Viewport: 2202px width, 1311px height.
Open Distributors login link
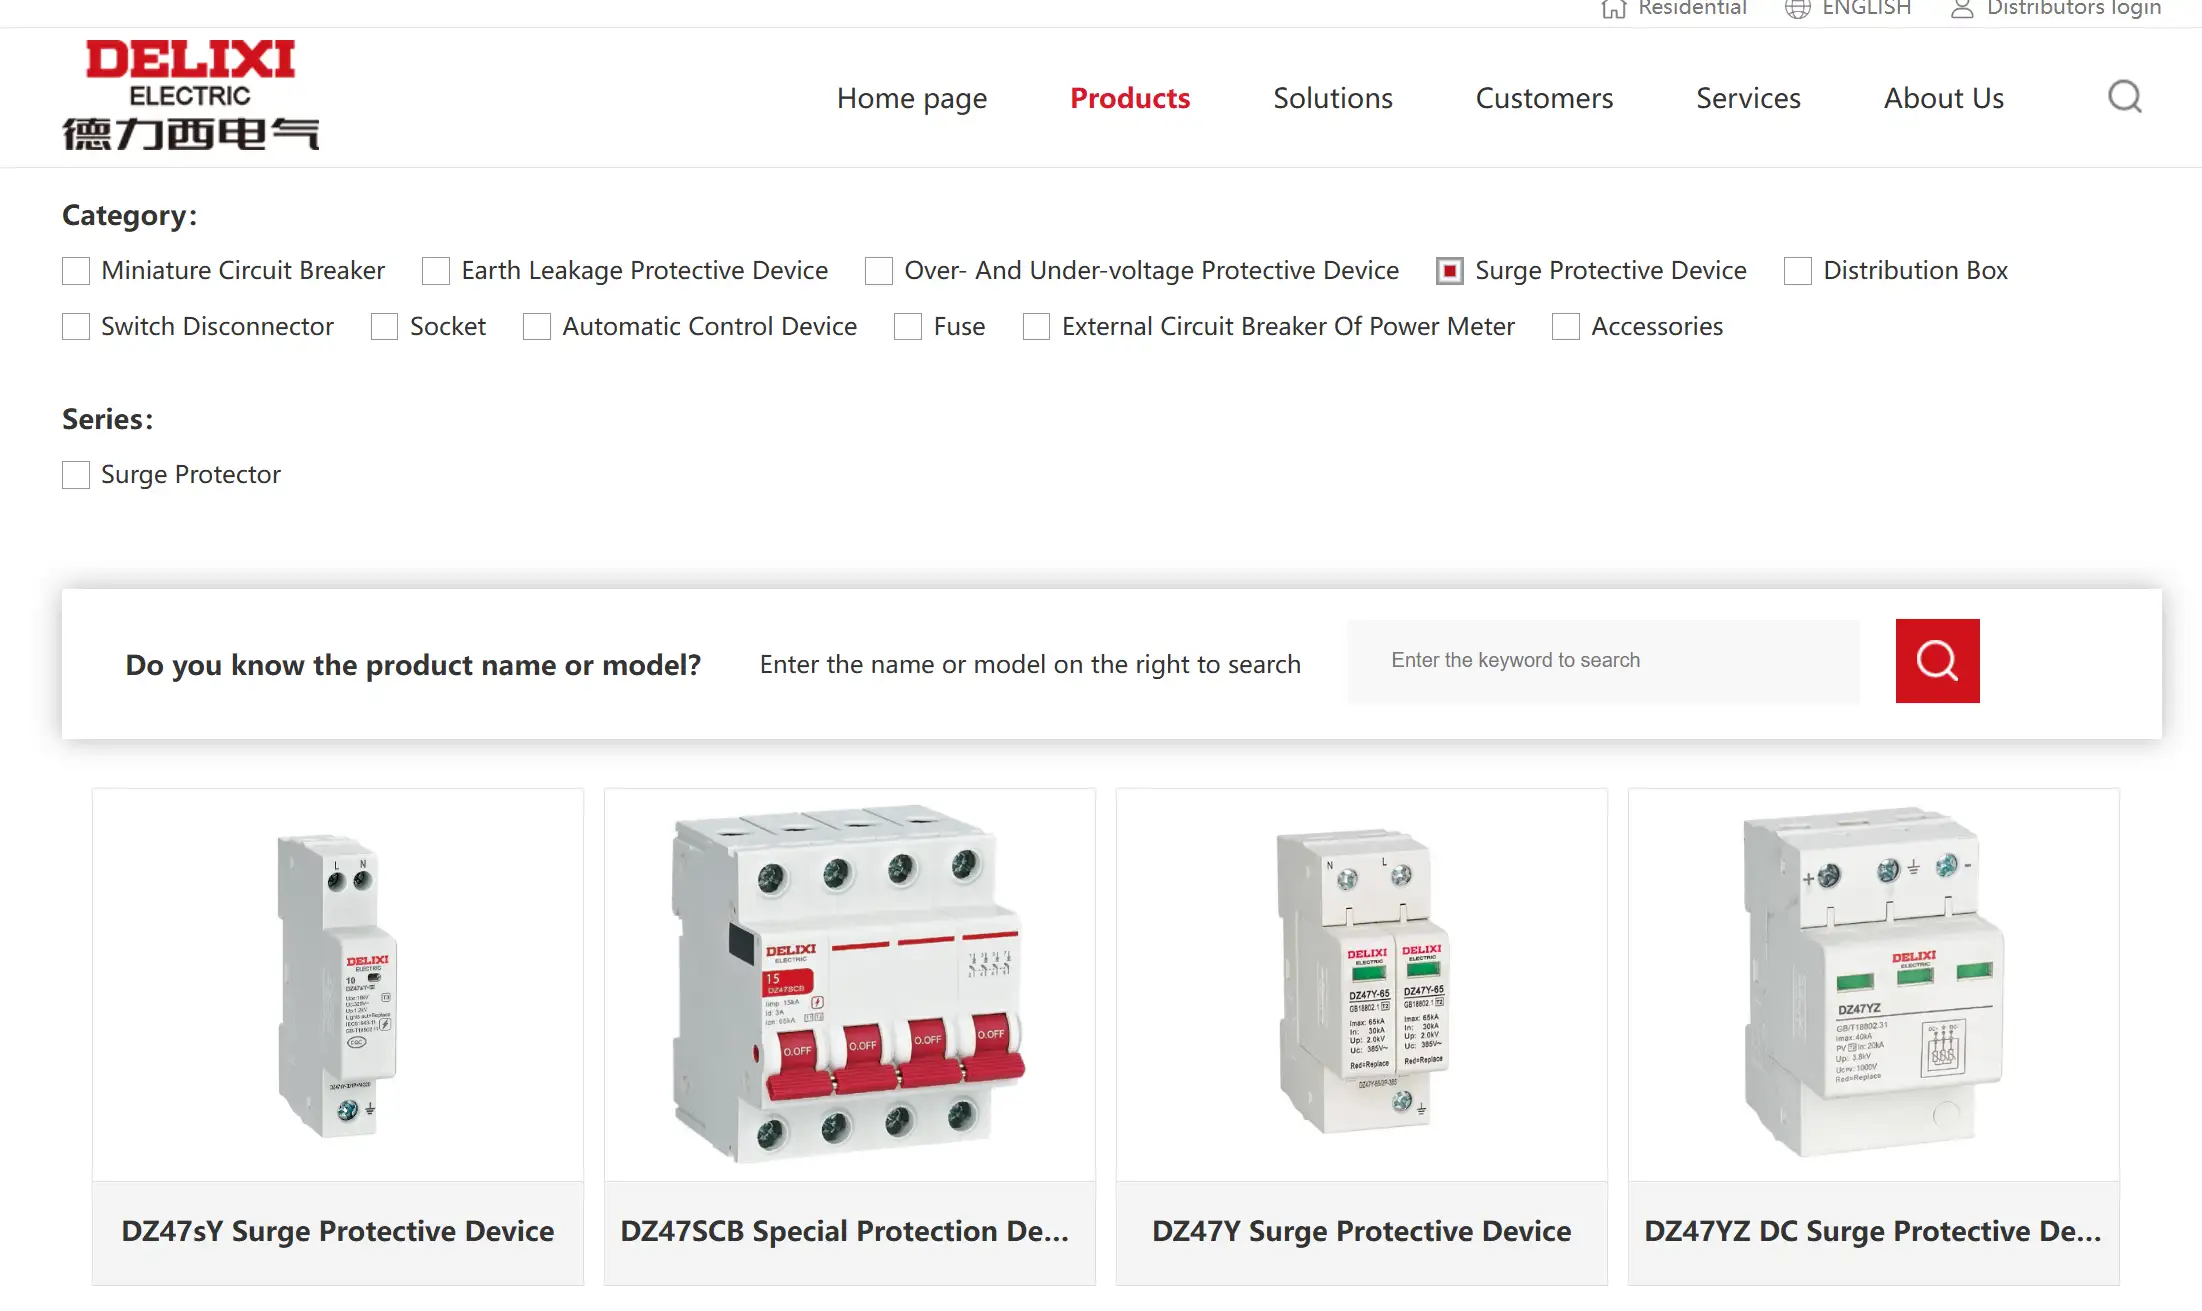tap(2074, 8)
